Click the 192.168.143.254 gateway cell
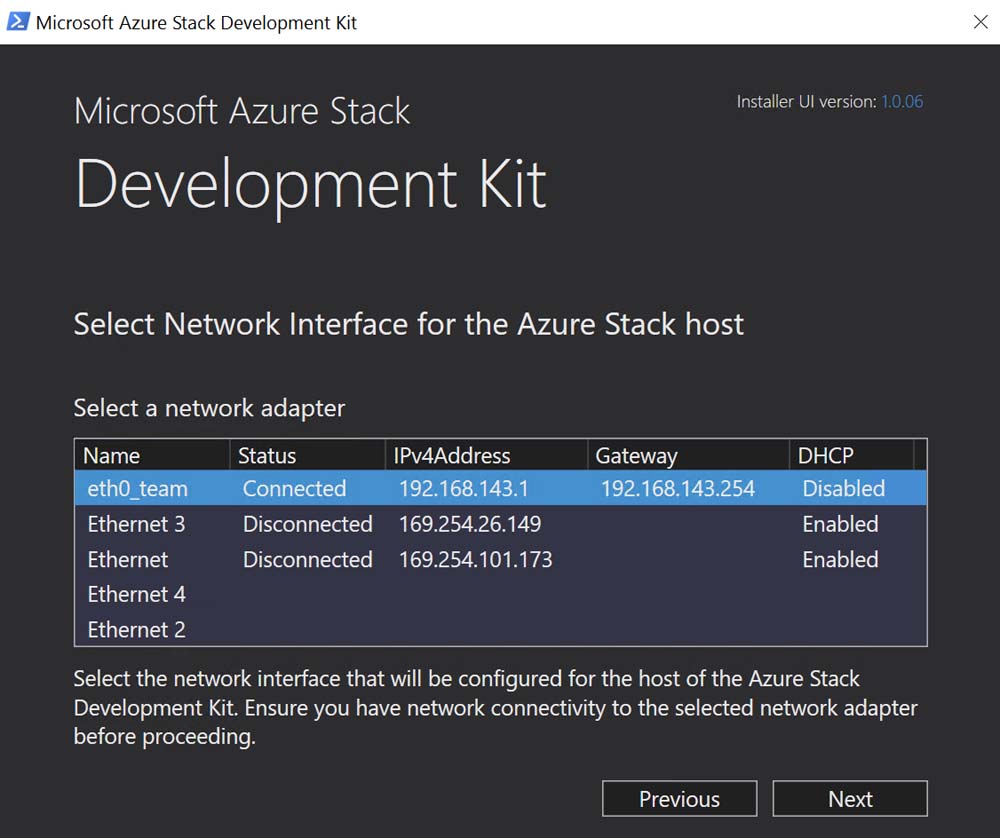Screen dimensions: 1000x838 click(x=678, y=489)
